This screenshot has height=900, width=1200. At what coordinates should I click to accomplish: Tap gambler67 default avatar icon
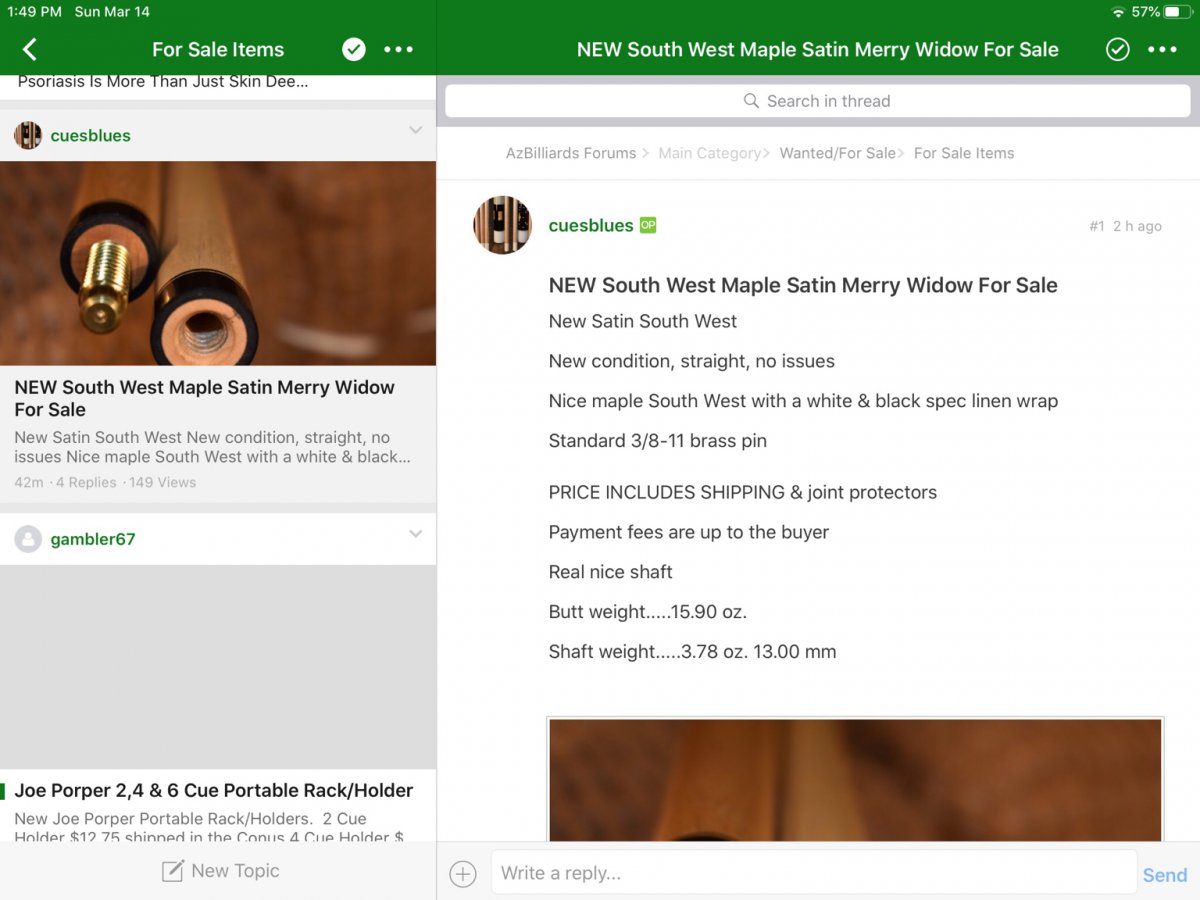coord(28,539)
